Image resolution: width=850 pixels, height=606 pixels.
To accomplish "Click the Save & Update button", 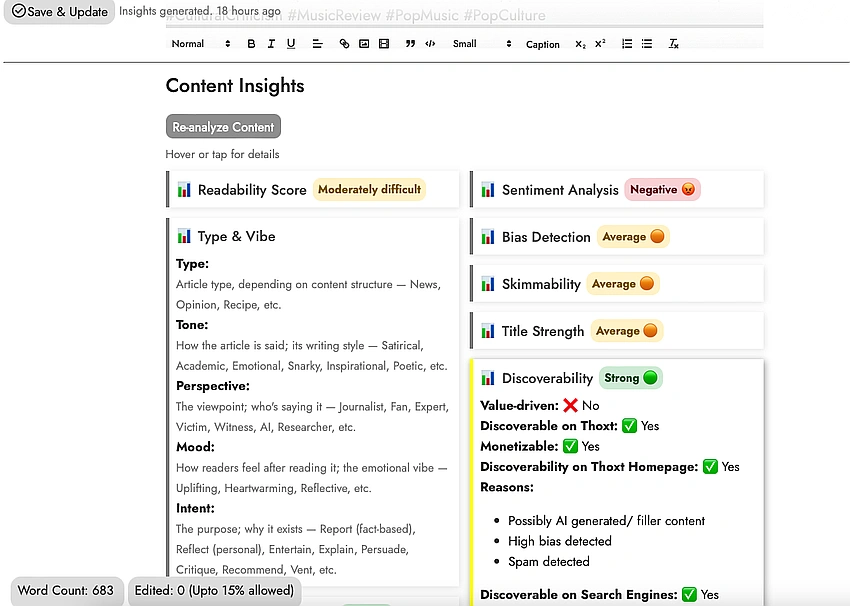I will pos(58,12).
